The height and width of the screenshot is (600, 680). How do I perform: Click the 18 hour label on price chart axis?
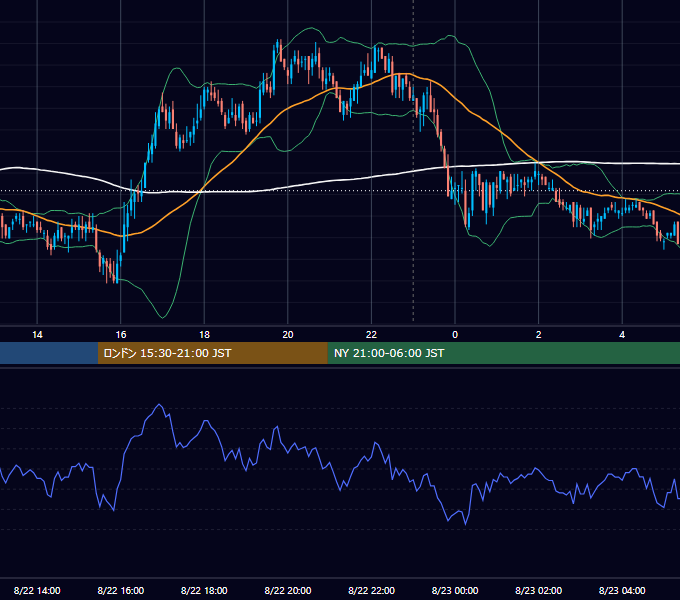coord(204,335)
